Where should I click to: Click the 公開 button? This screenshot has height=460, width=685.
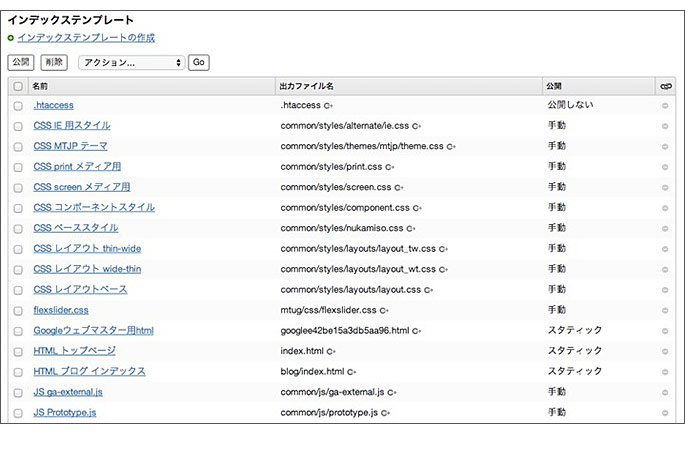[21, 62]
